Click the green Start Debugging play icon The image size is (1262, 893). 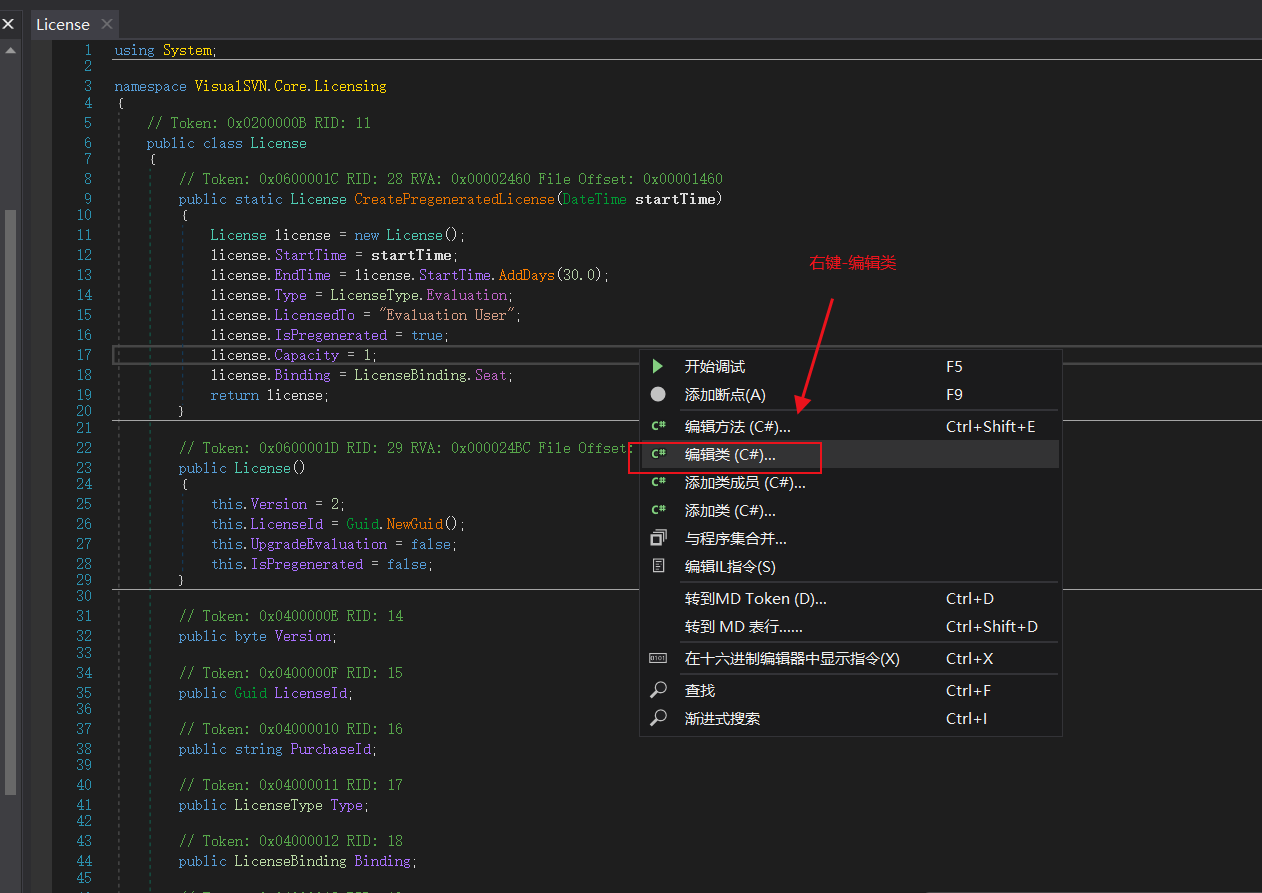(x=658, y=367)
